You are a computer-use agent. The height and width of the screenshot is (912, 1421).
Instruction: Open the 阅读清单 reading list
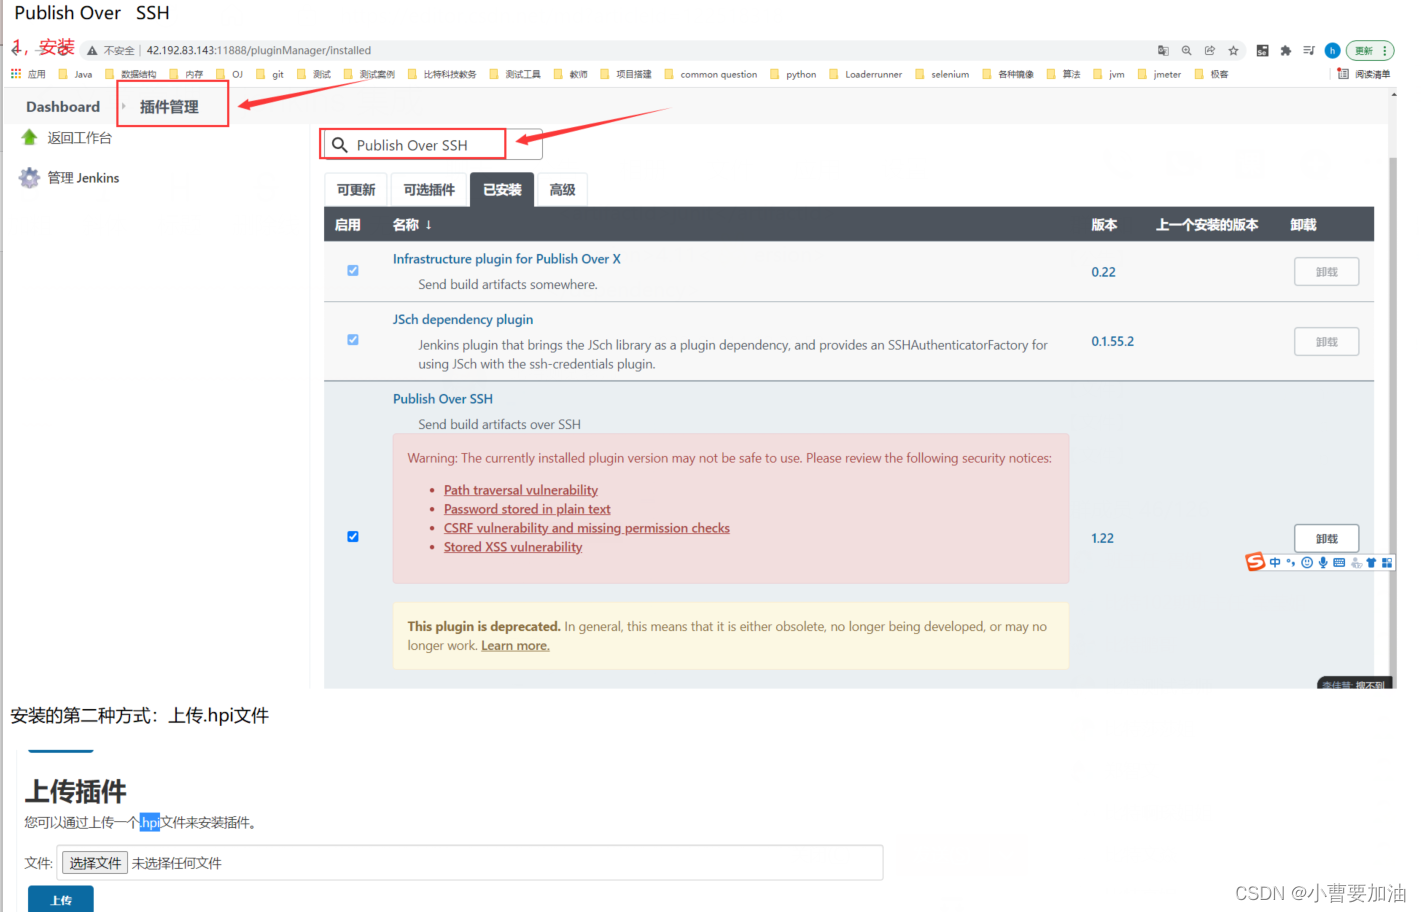(1364, 74)
